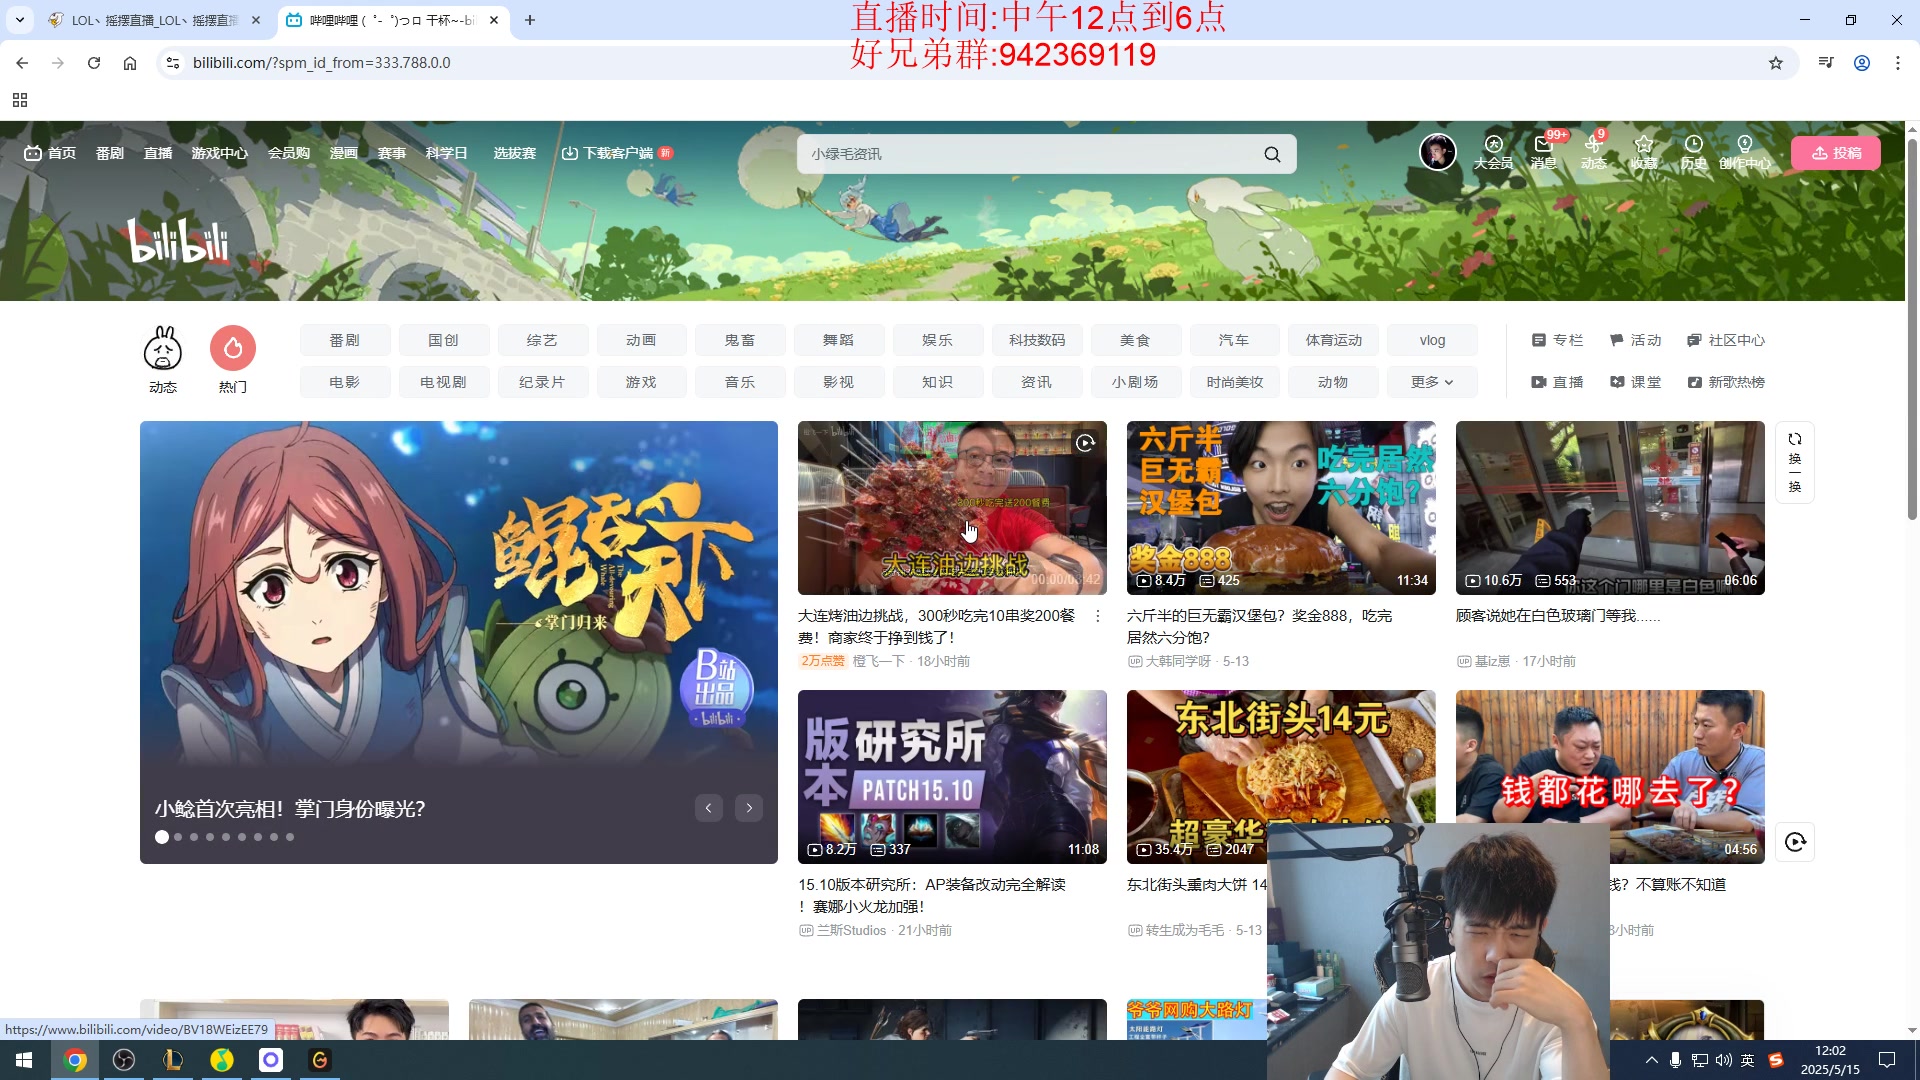Open the 热门 trending flame icon
The image size is (1920, 1080).
point(233,360)
